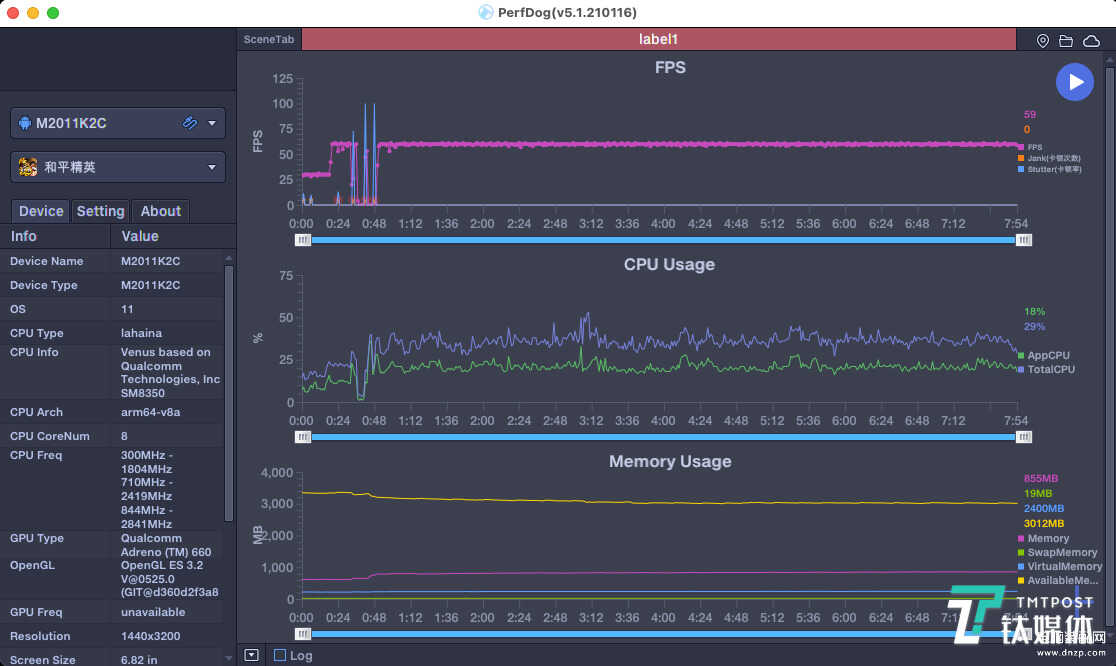Select the CPU Type value lahaina
Viewport: 1116px width, 666px height.
pos(141,333)
